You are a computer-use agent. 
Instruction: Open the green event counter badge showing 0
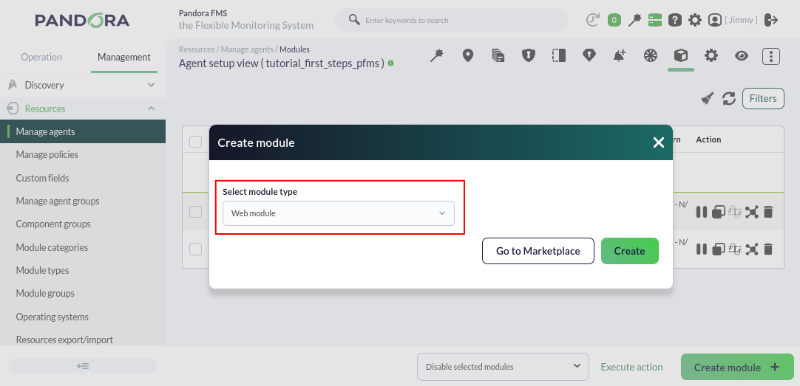tap(614, 20)
